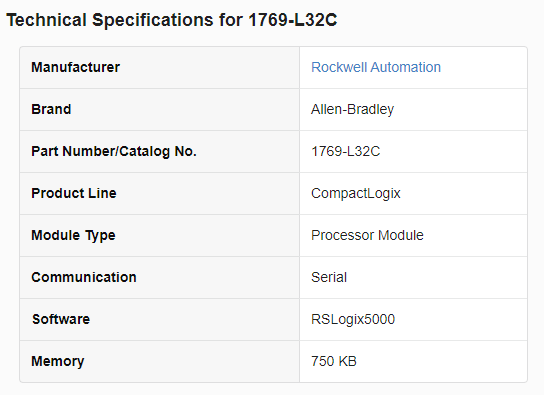544x395 pixels.
Task: Select the Manufacturer label cell
Action: [x=160, y=67]
